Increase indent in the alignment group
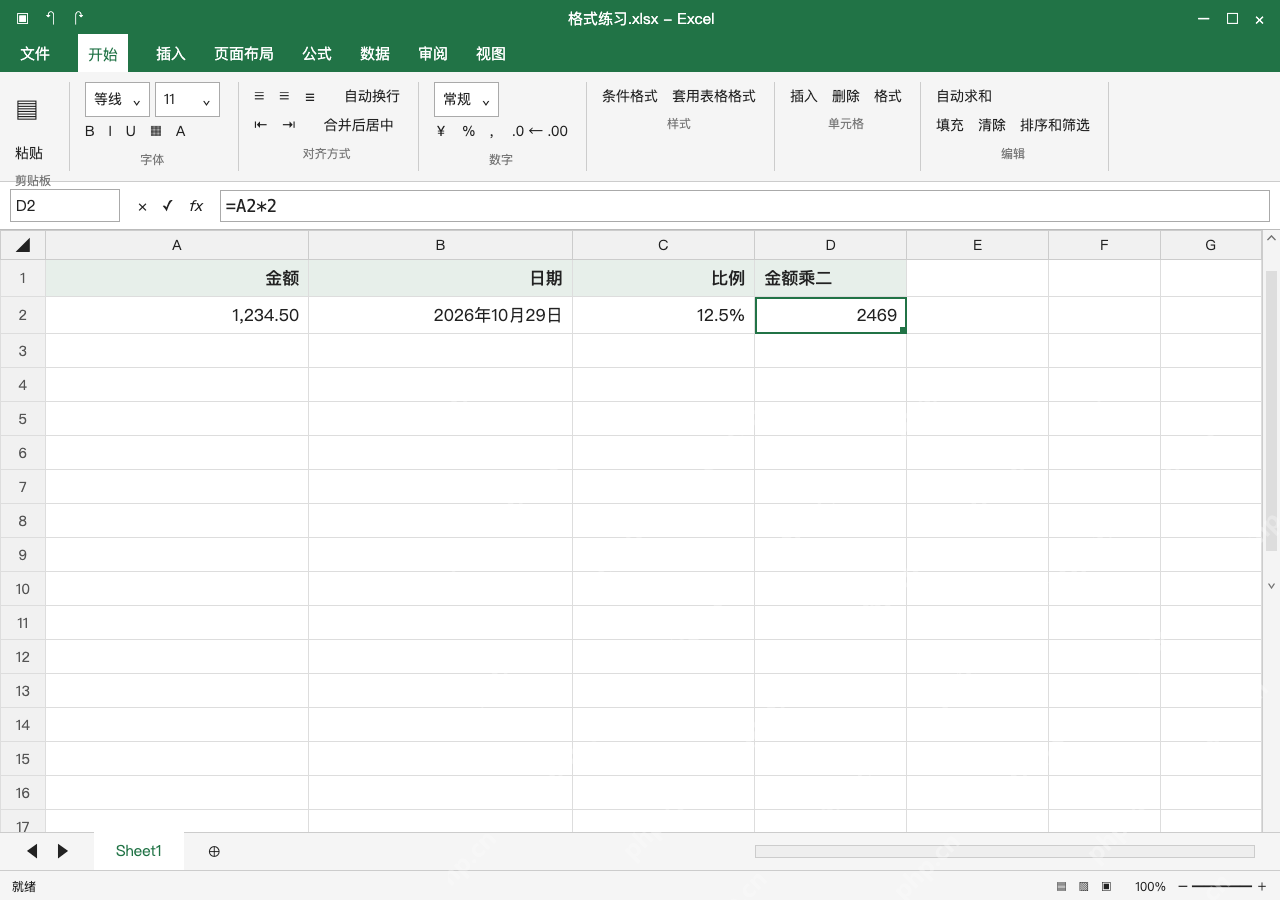The width and height of the screenshot is (1280, 900). tap(289, 125)
